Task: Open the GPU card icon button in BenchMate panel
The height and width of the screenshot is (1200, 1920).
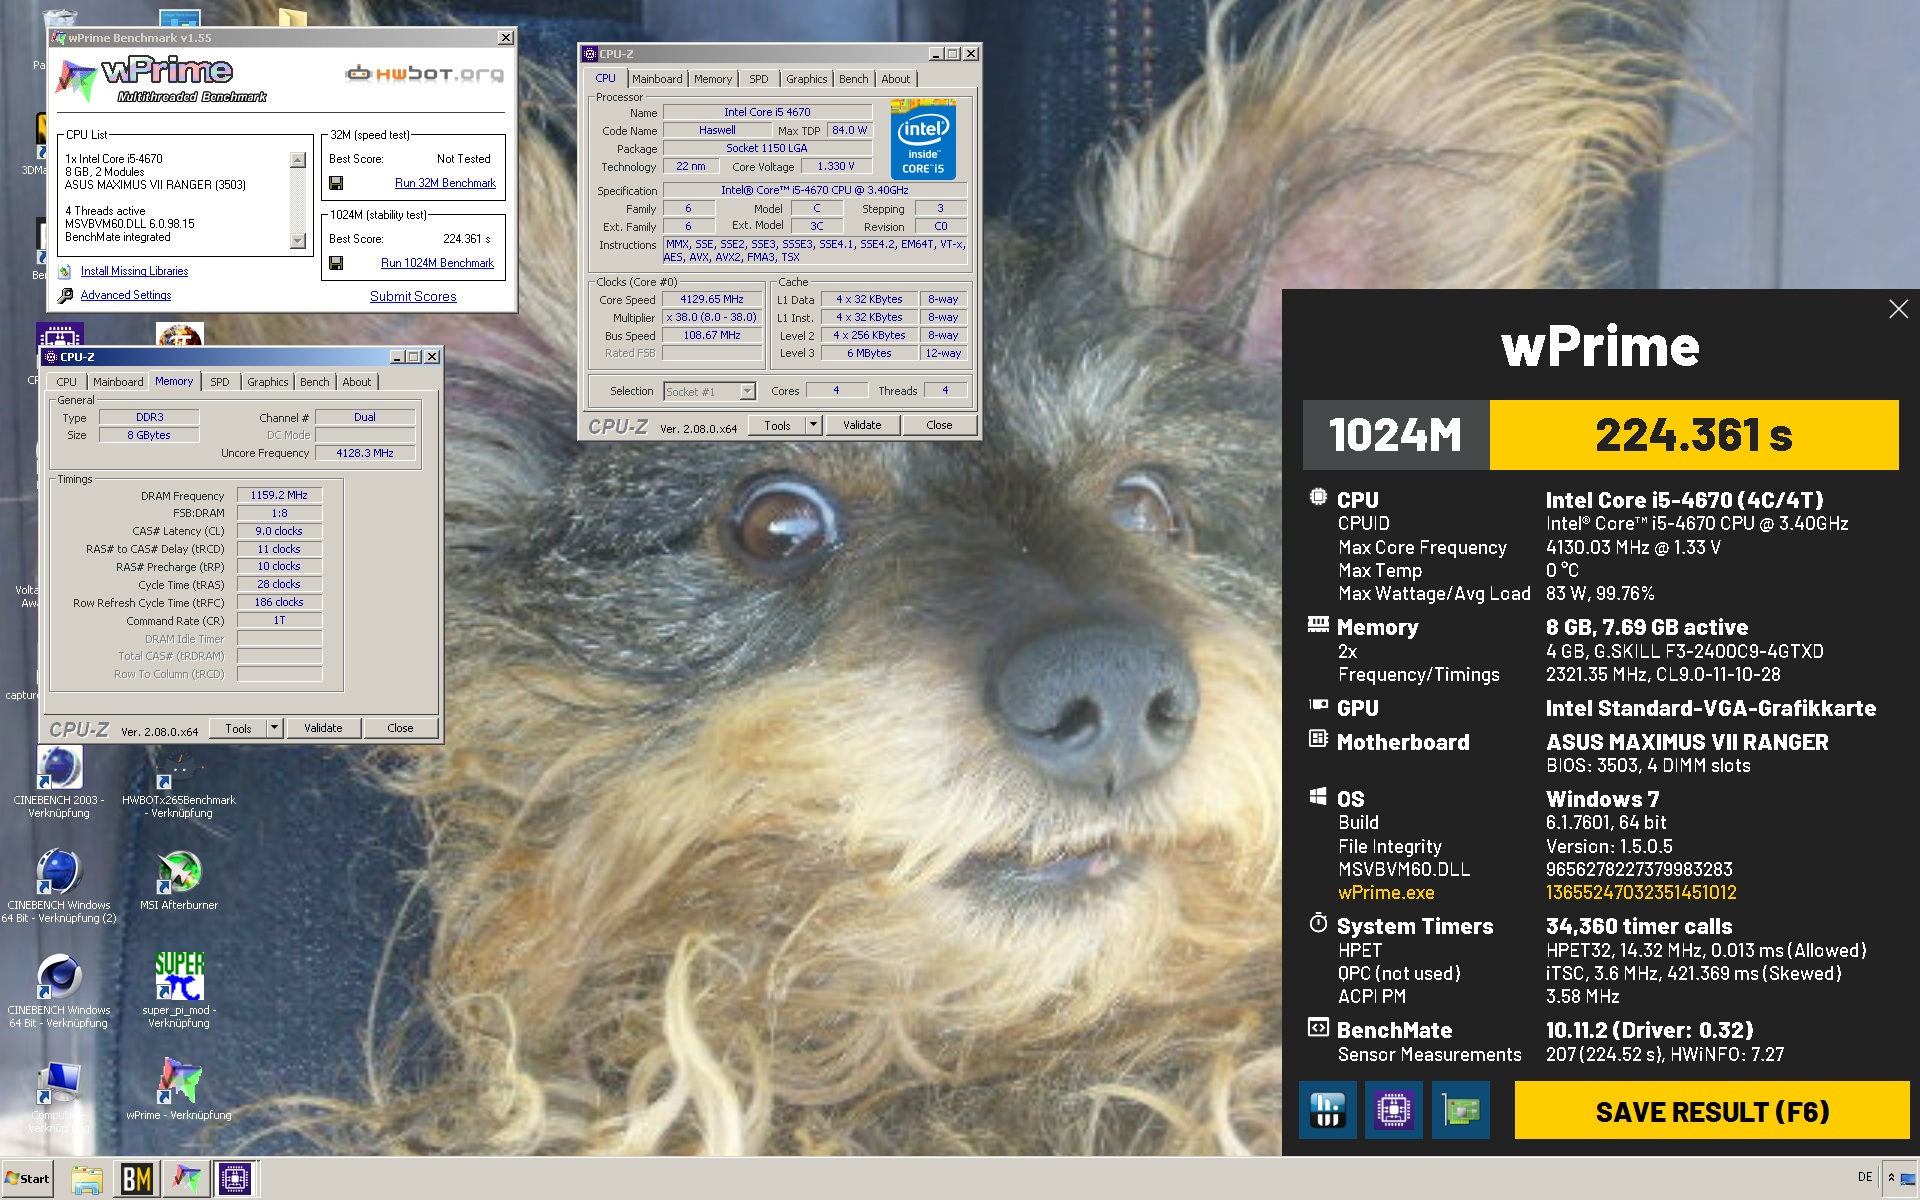Action: [x=1460, y=1110]
